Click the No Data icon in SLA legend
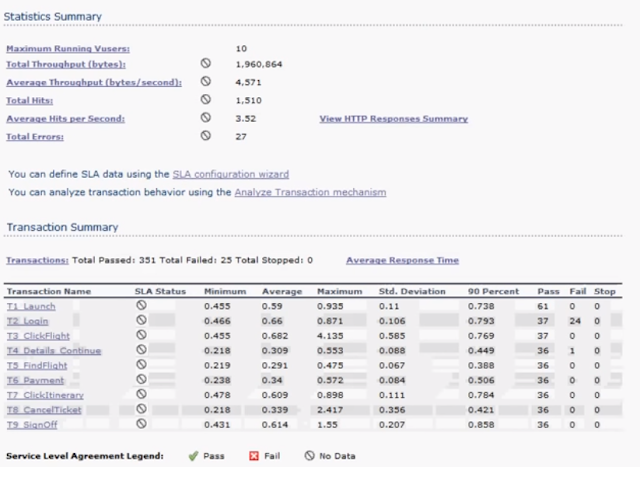This screenshot has height=477, width=640. (310, 455)
